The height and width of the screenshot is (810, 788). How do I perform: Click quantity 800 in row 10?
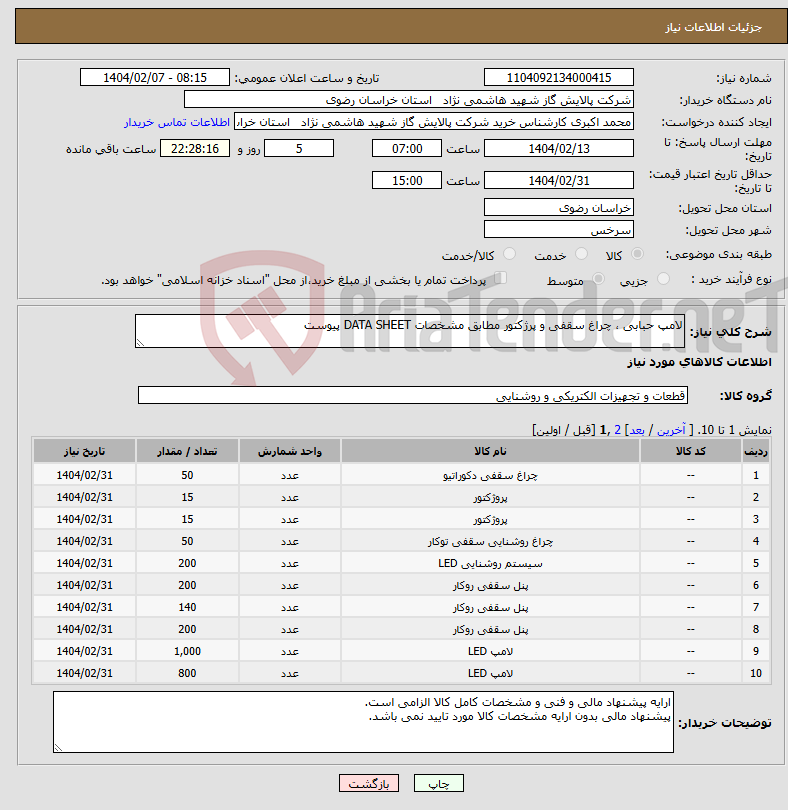click(187, 673)
